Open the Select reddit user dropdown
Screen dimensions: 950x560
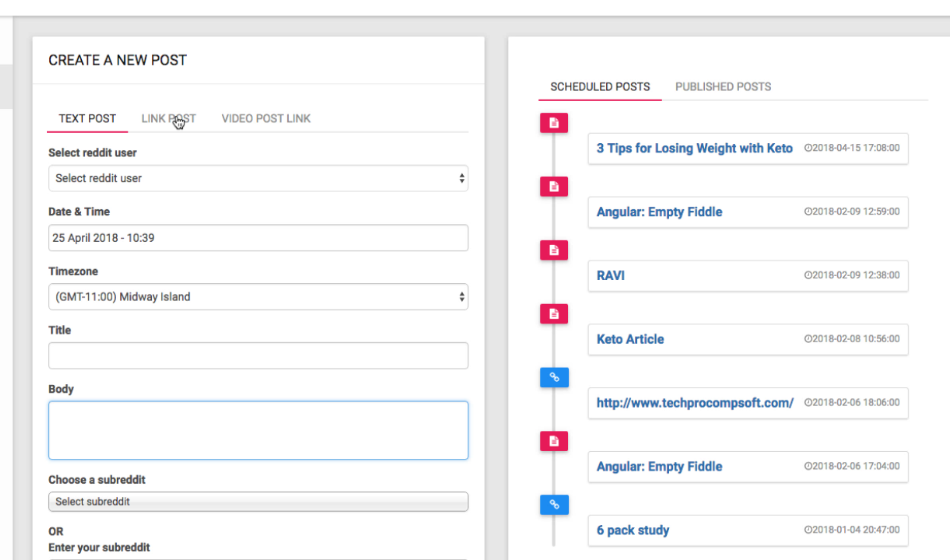click(x=258, y=178)
